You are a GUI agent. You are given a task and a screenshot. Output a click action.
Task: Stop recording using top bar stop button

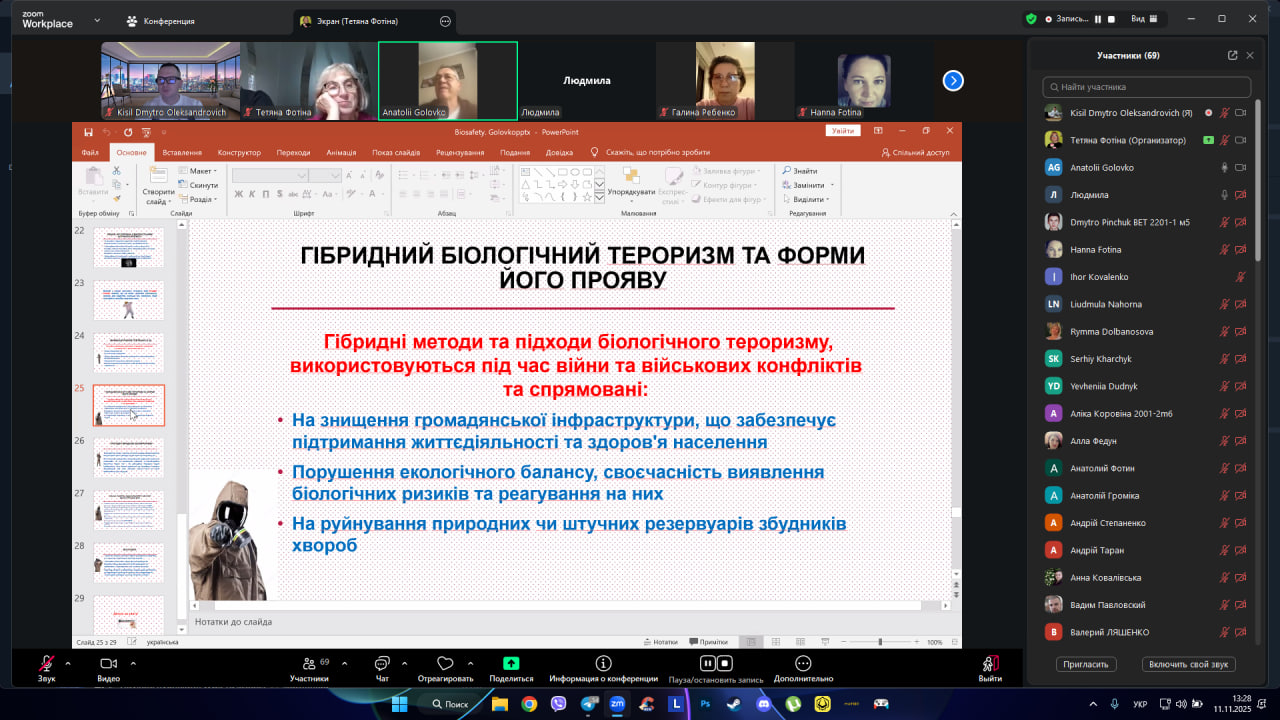[1112, 19]
